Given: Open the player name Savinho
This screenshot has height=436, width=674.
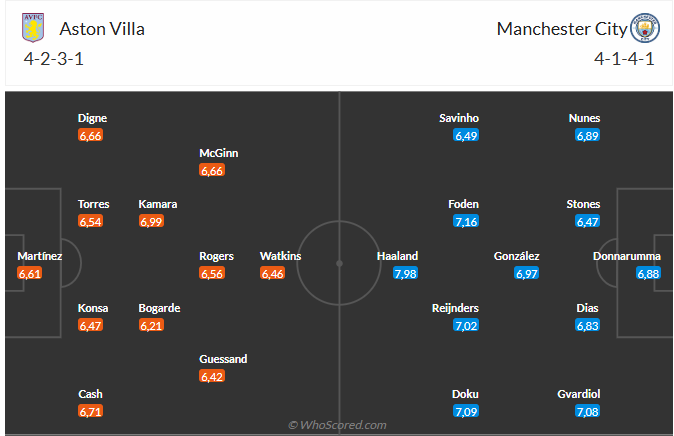Looking at the screenshot, I should pyautogui.click(x=459, y=118).
